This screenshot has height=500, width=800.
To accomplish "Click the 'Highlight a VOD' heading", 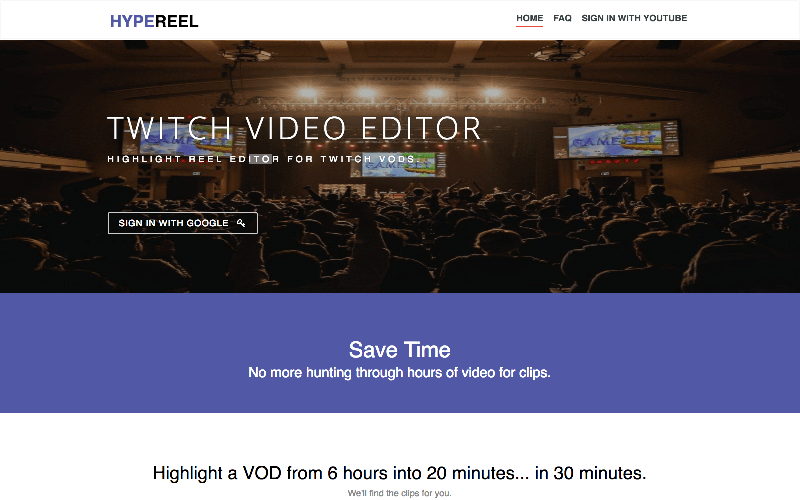I will coord(399,473).
